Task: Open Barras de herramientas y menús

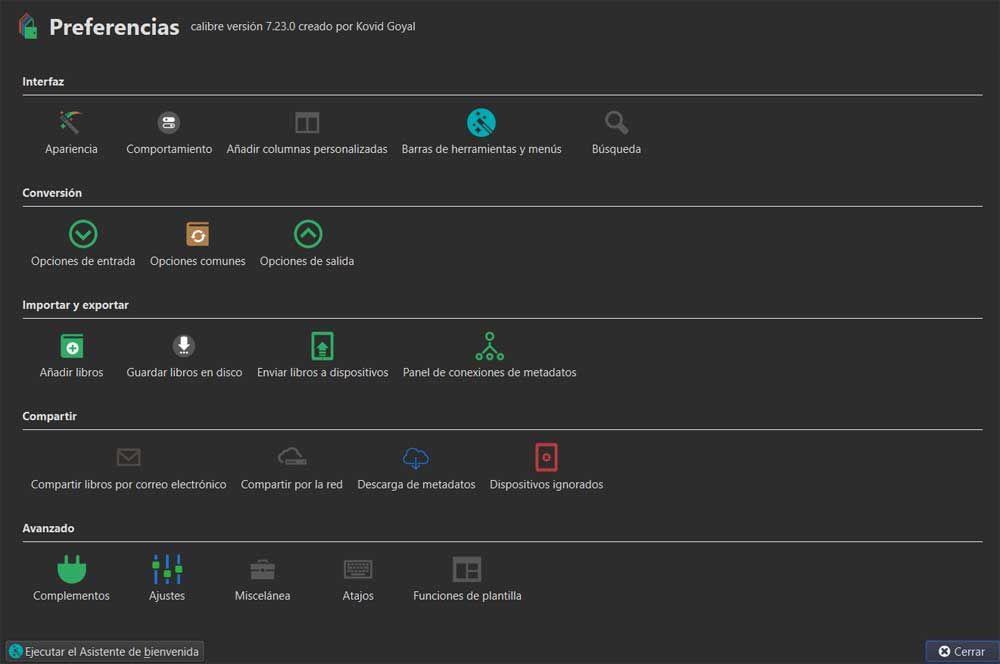Action: click(x=481, y=123)
